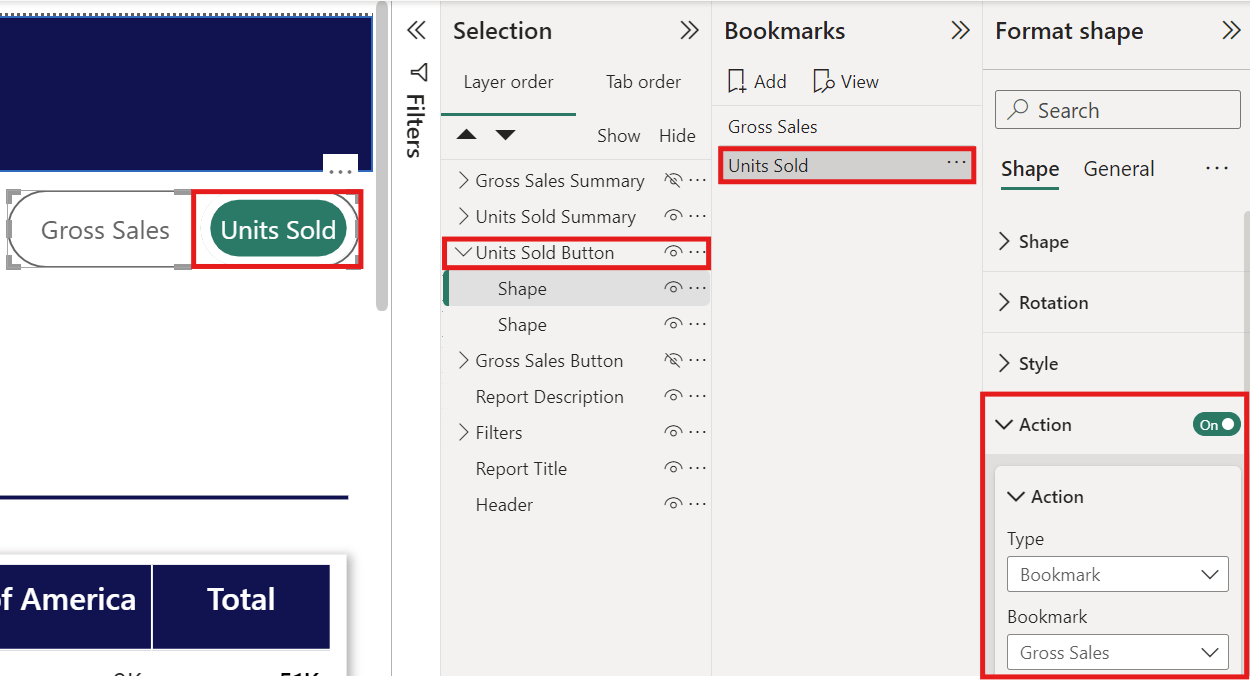
Task: Show the hidden Gross Sales Button
Action: coord(673,361)
